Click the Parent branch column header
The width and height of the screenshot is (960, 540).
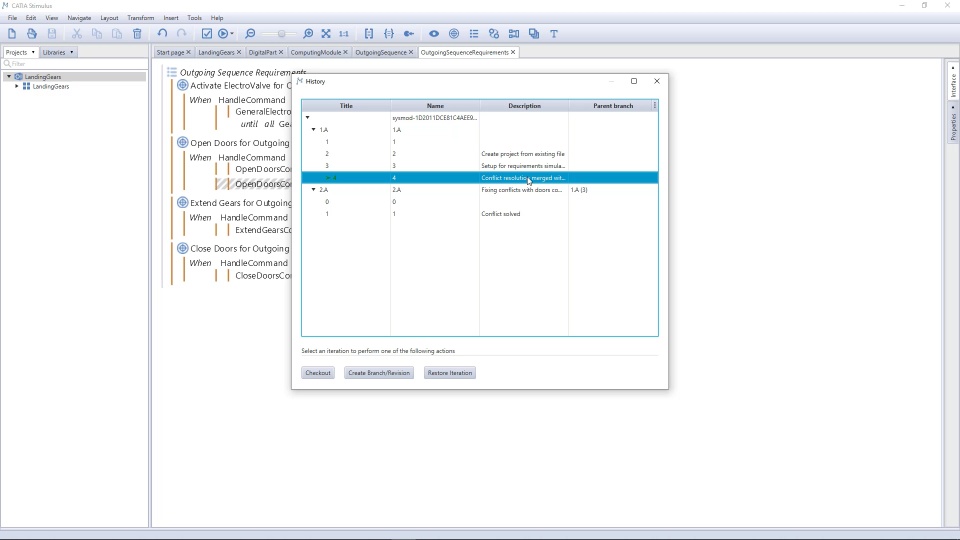pyautogui.click(x=613, y=106)
